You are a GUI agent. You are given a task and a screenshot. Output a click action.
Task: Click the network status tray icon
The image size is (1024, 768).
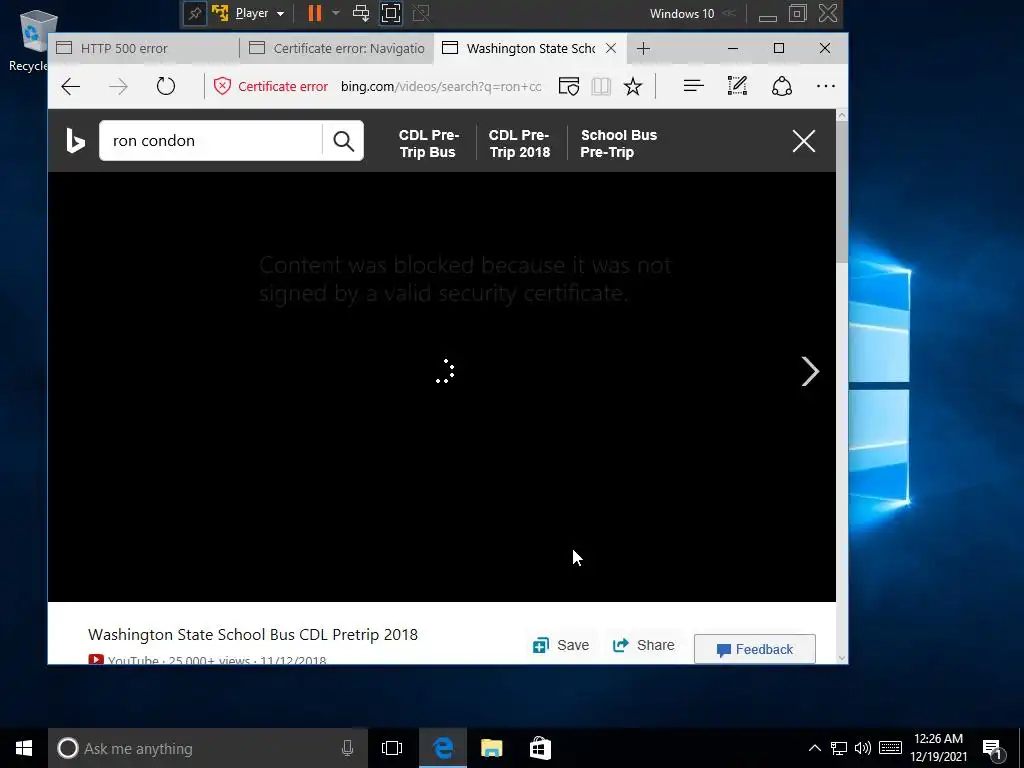pos(839,748)
